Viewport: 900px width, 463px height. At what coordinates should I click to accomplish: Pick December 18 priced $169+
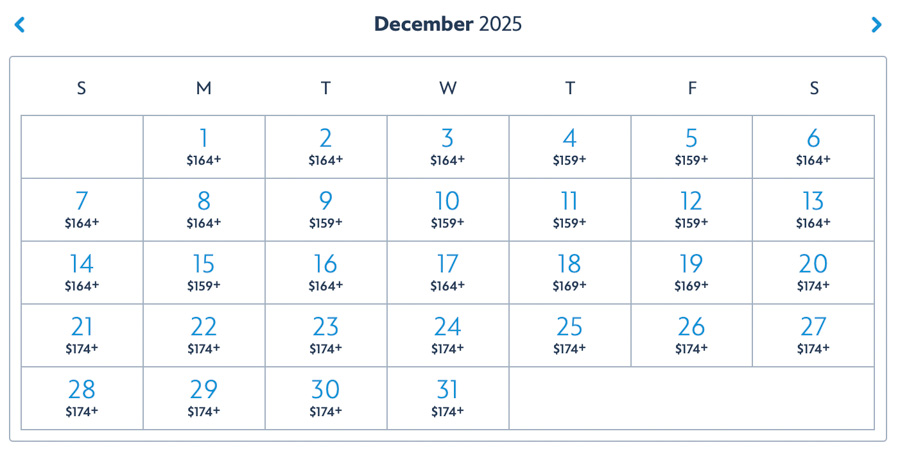[x=570, y=272]
